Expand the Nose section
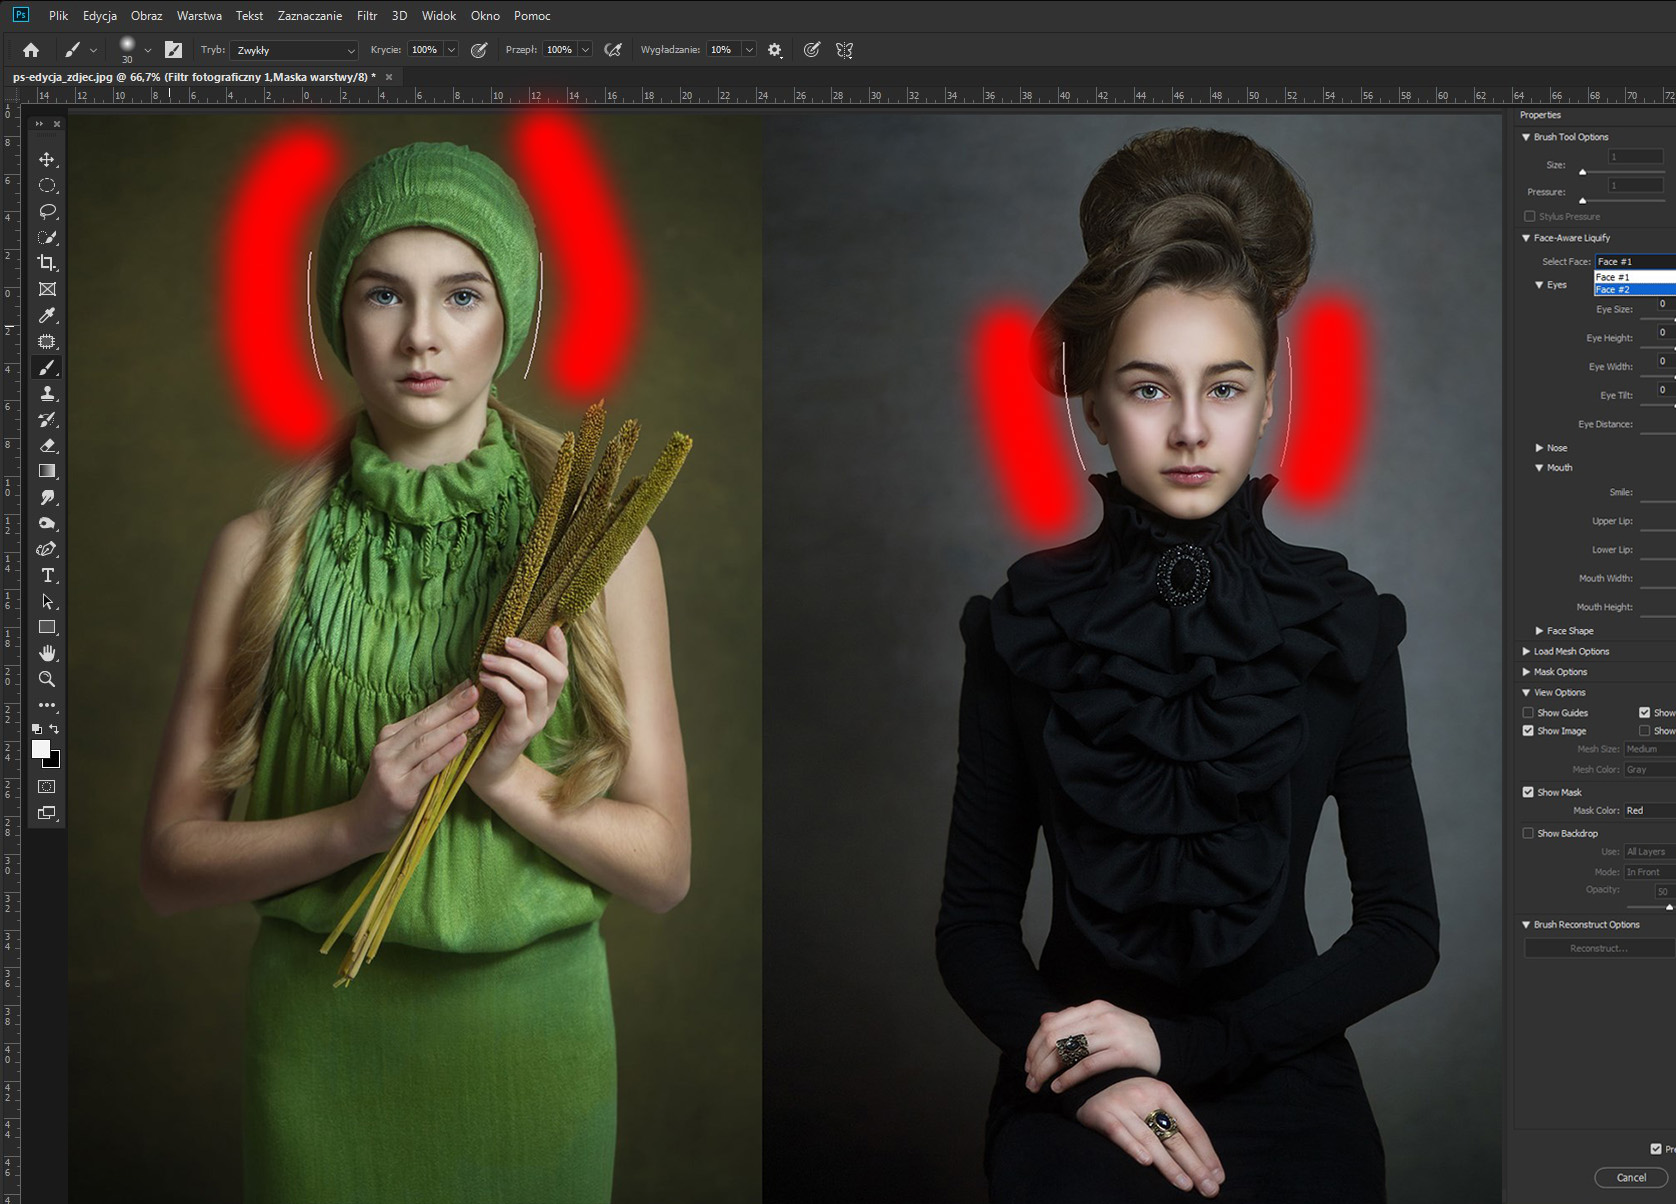1676x1204 pixels. (1539, 448)
